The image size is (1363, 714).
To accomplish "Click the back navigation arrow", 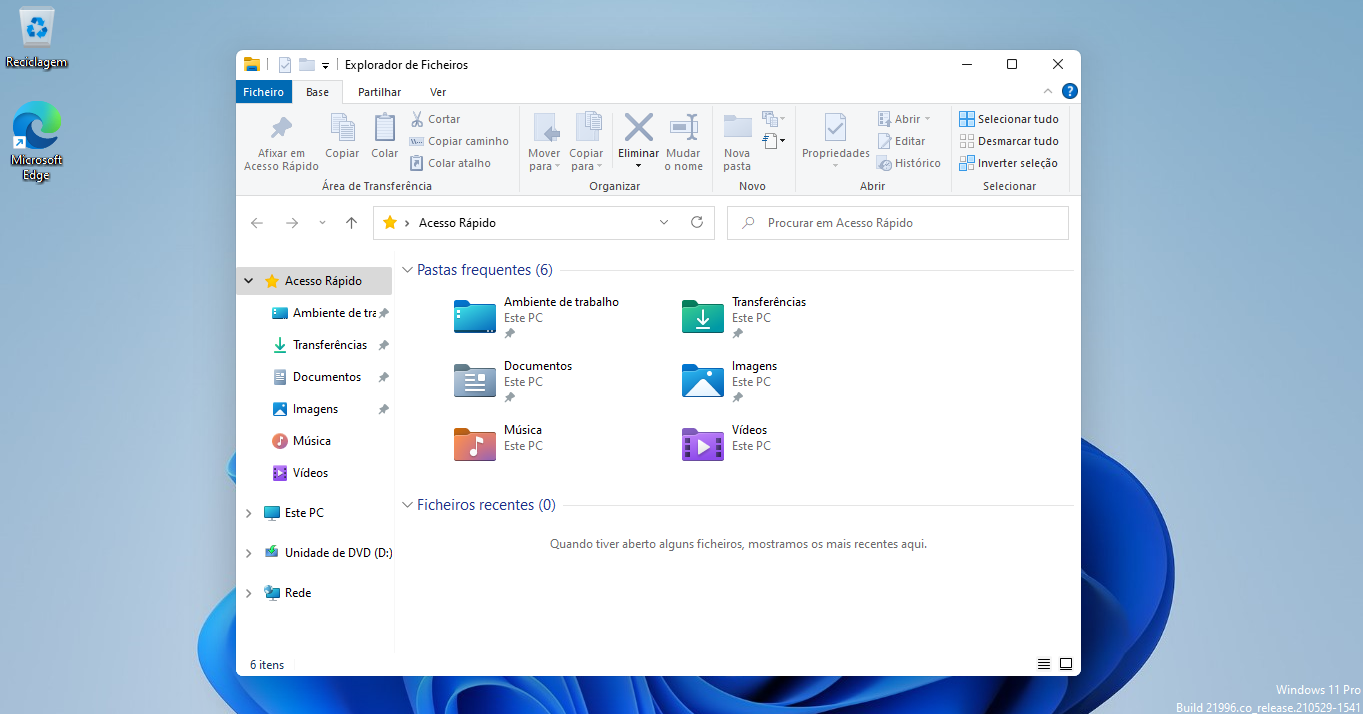I will click(x=257, y=223).
